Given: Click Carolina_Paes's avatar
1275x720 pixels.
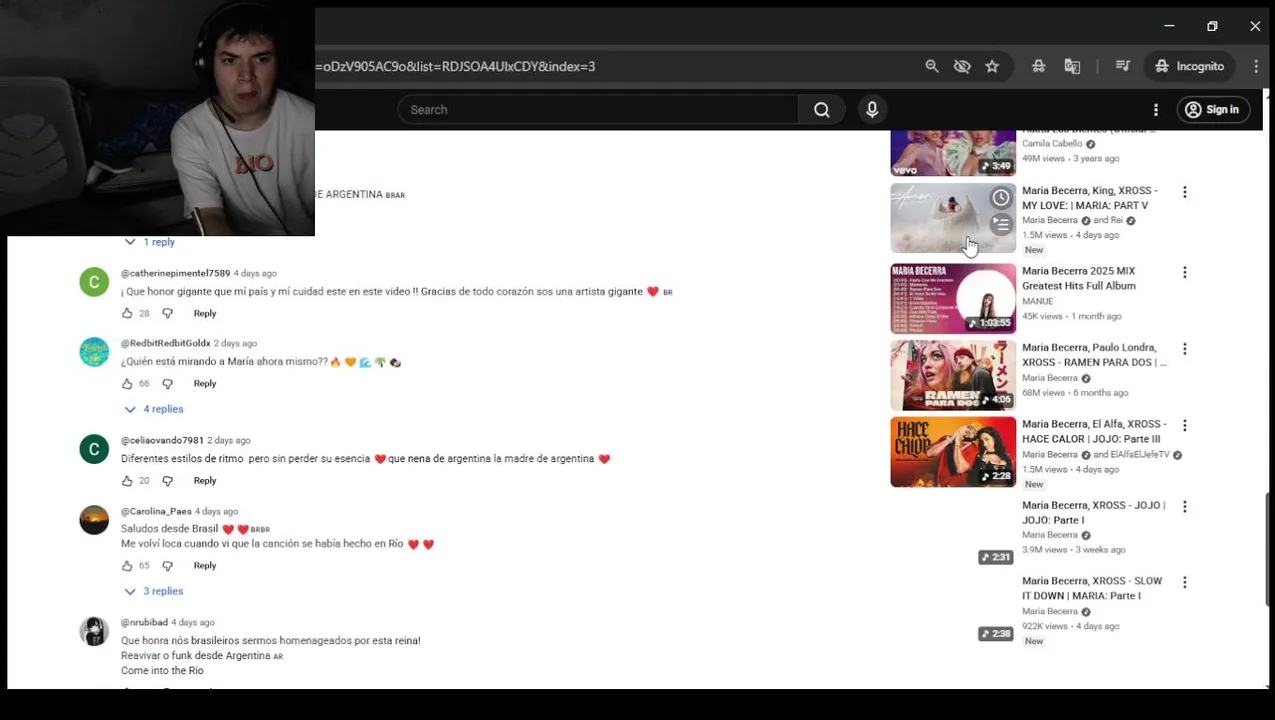Looking at the screenshot, I should pyautogui.click(x=94, y=520).
